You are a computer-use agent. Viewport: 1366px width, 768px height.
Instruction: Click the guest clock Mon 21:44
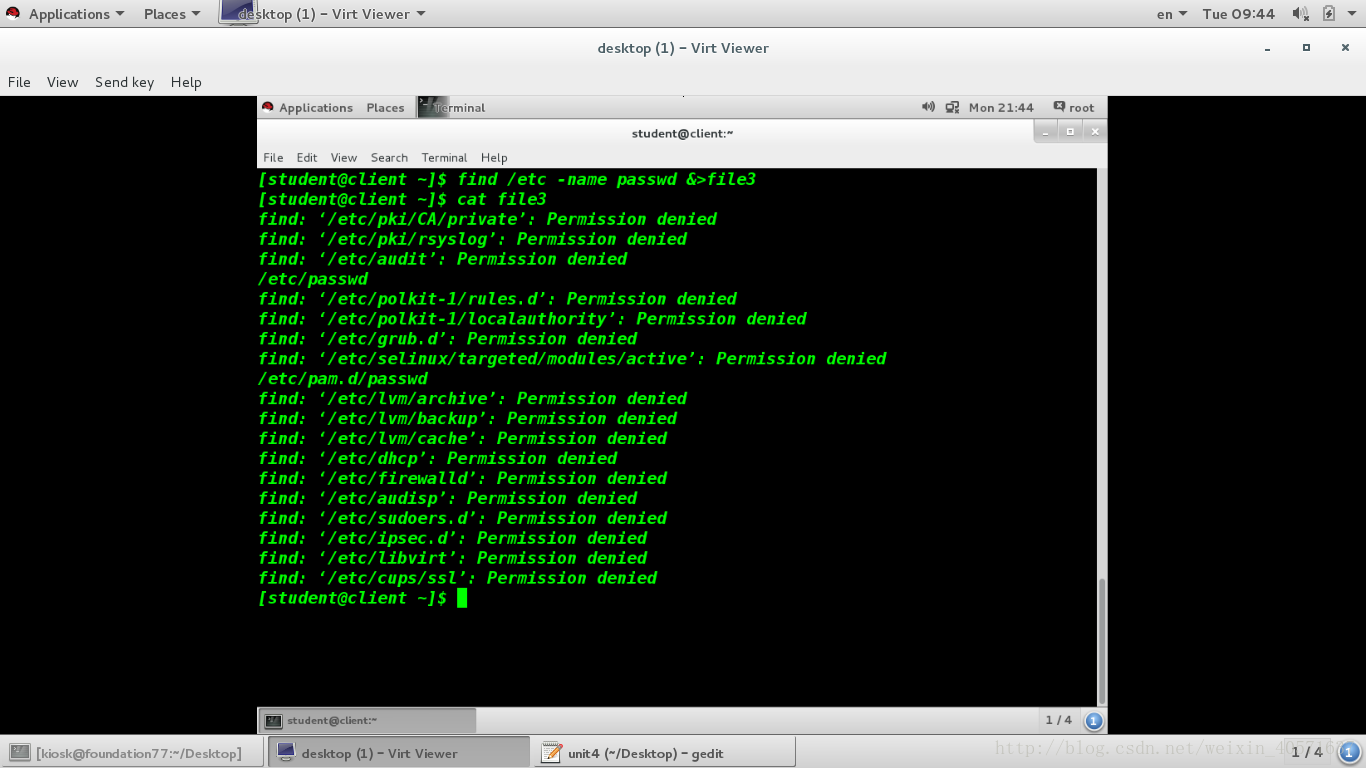1001,107
